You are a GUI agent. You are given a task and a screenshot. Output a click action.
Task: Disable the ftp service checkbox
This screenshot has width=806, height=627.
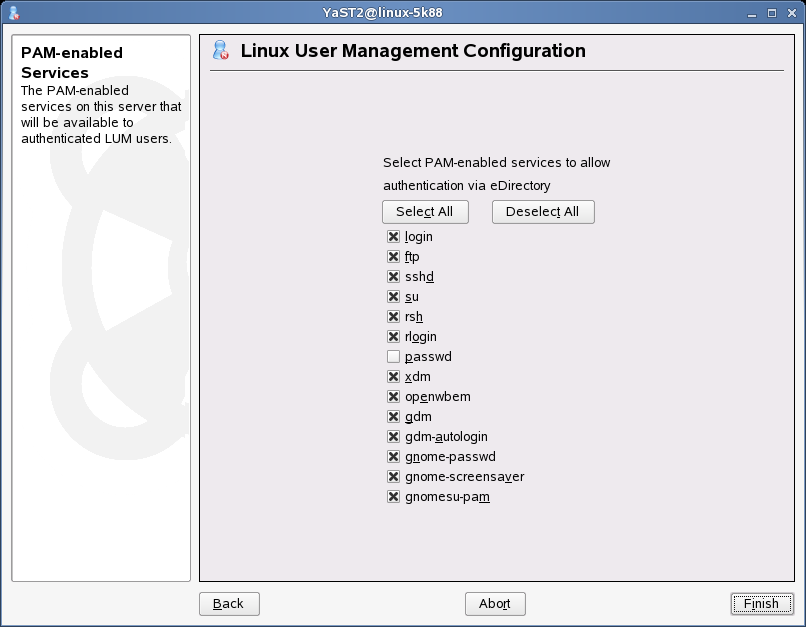pos(393,257)
